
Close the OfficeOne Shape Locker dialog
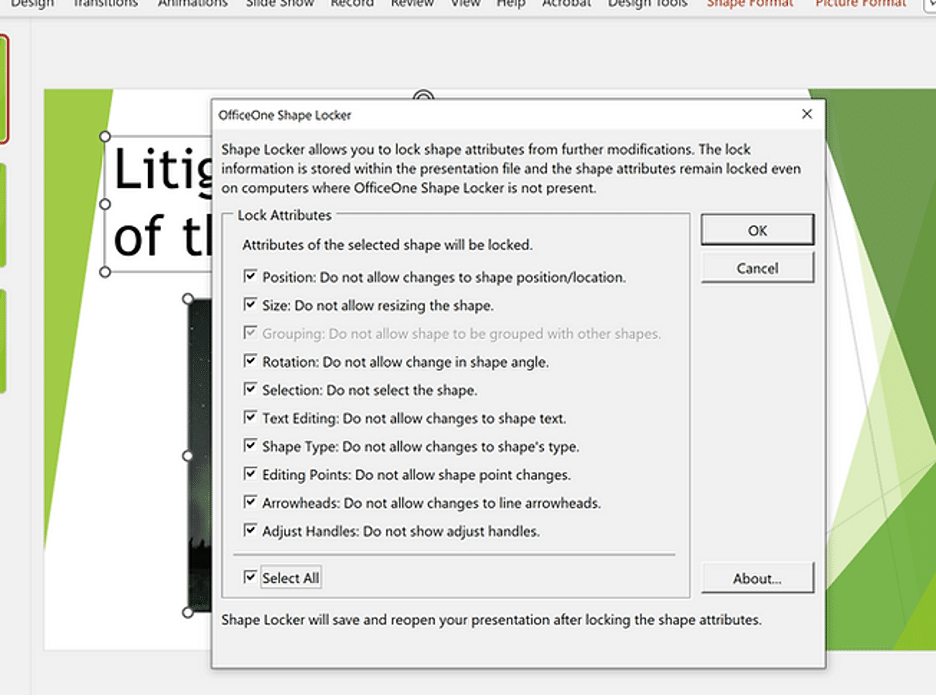coord(807,115)
